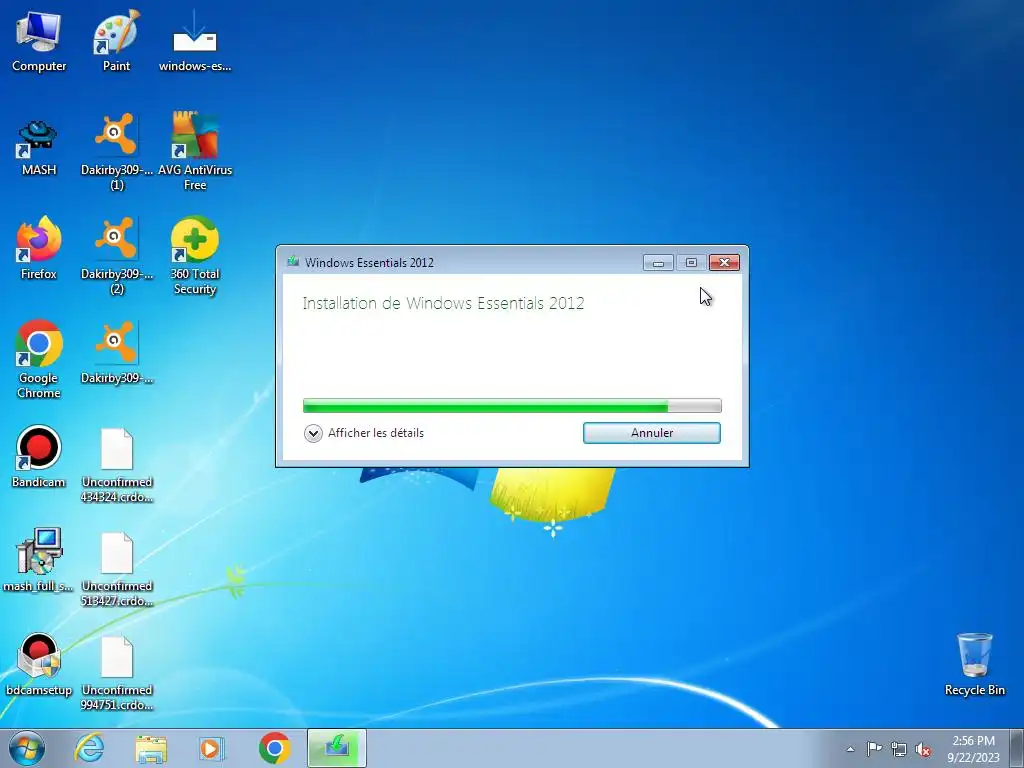The height and width of the screenshot is (768, 1024).
Task: Select the MASH desktop shortcut
Action: tap(39, 147)
